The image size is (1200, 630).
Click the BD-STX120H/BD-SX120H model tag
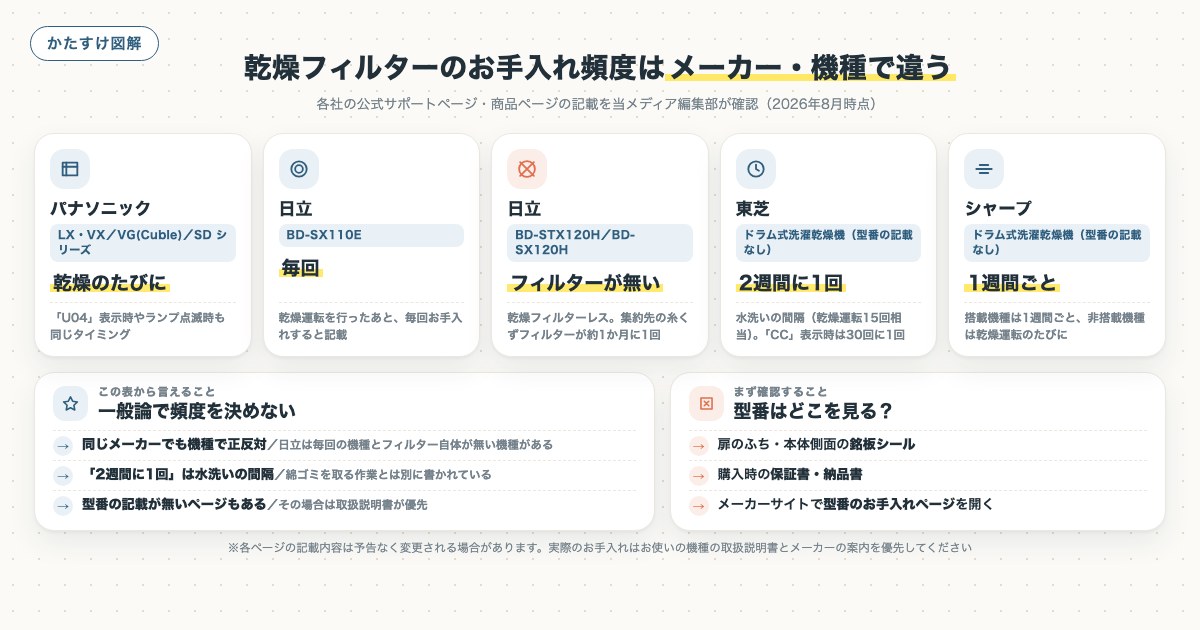point(600,243)
